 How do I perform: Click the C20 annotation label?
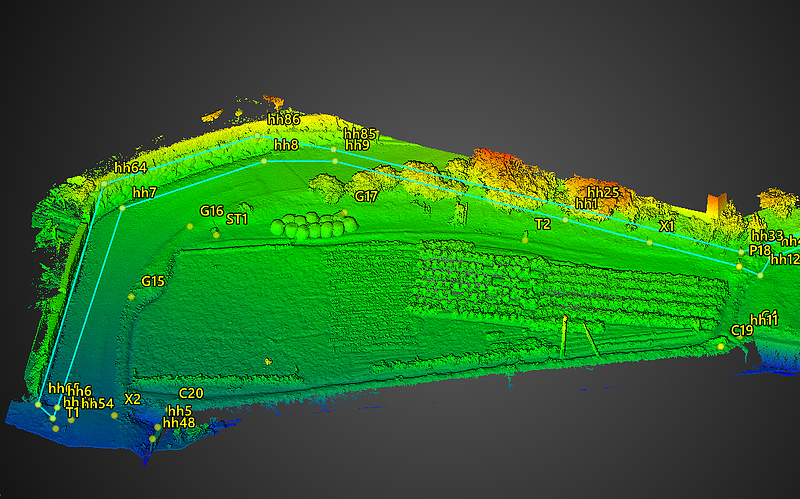[190, 393]
